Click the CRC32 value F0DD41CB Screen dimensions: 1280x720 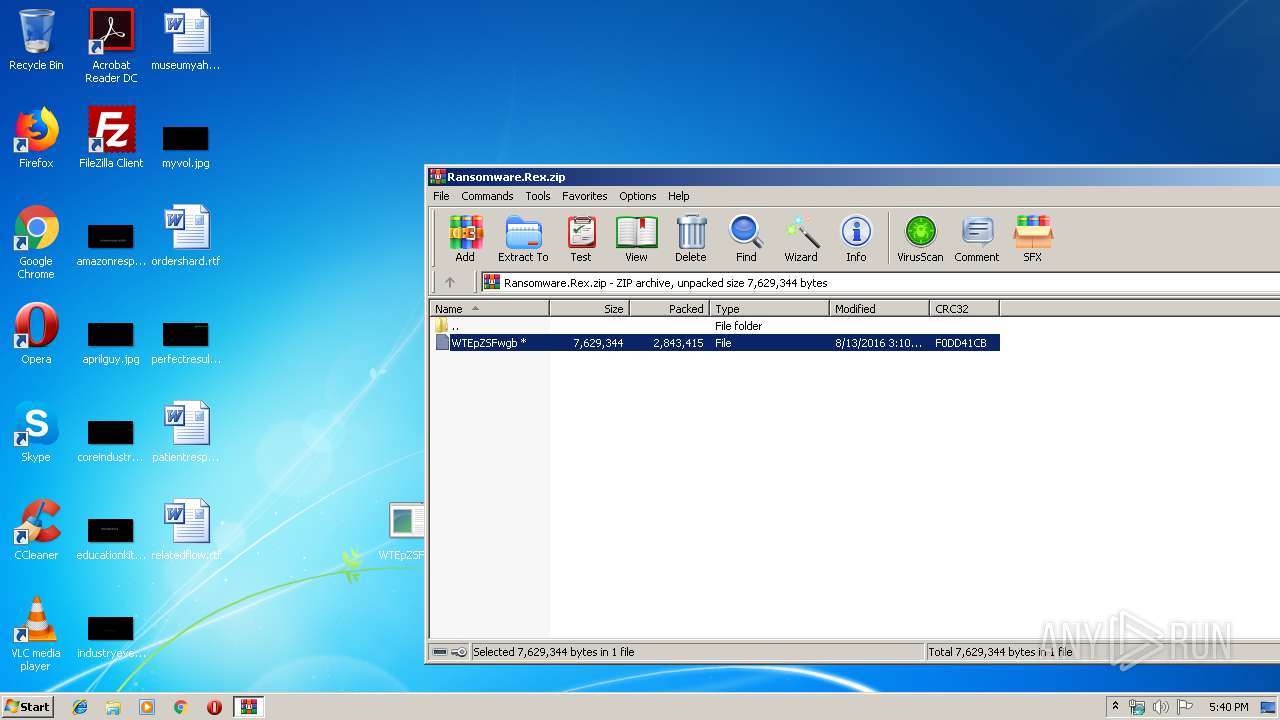(961, 343)
